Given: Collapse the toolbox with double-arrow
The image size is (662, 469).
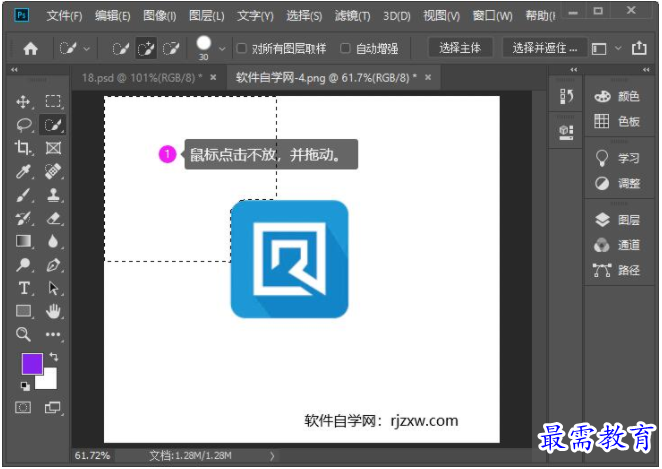Looking at the screenshot, I should point(14,70).
